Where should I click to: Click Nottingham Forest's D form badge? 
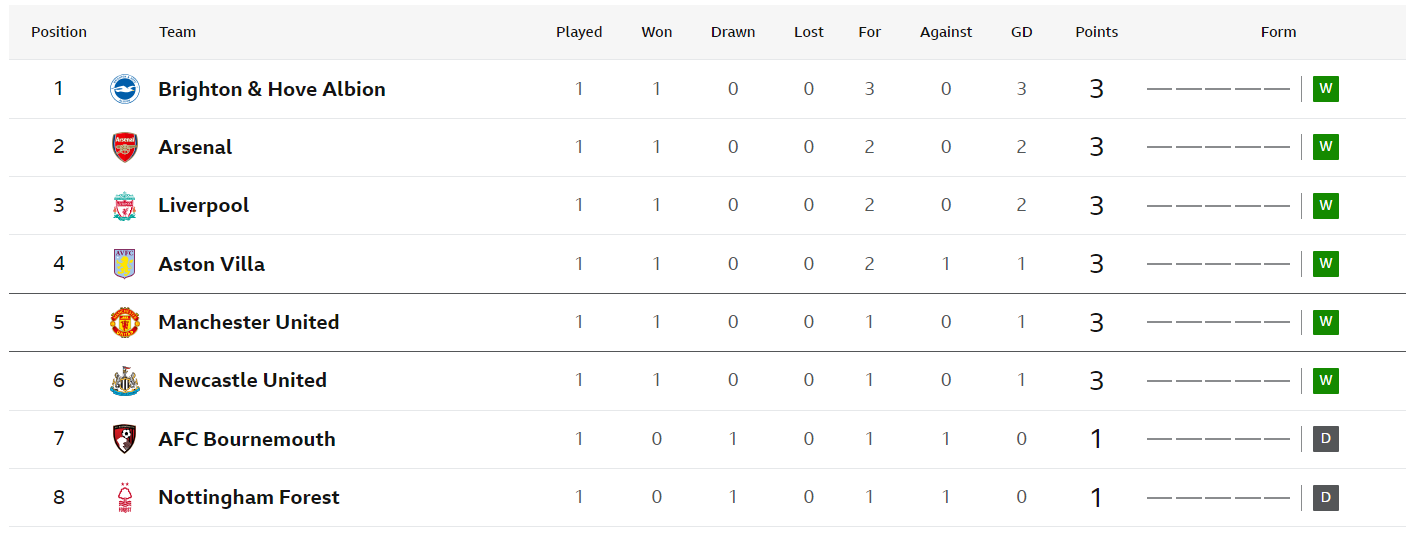[x=1326, y=497]
